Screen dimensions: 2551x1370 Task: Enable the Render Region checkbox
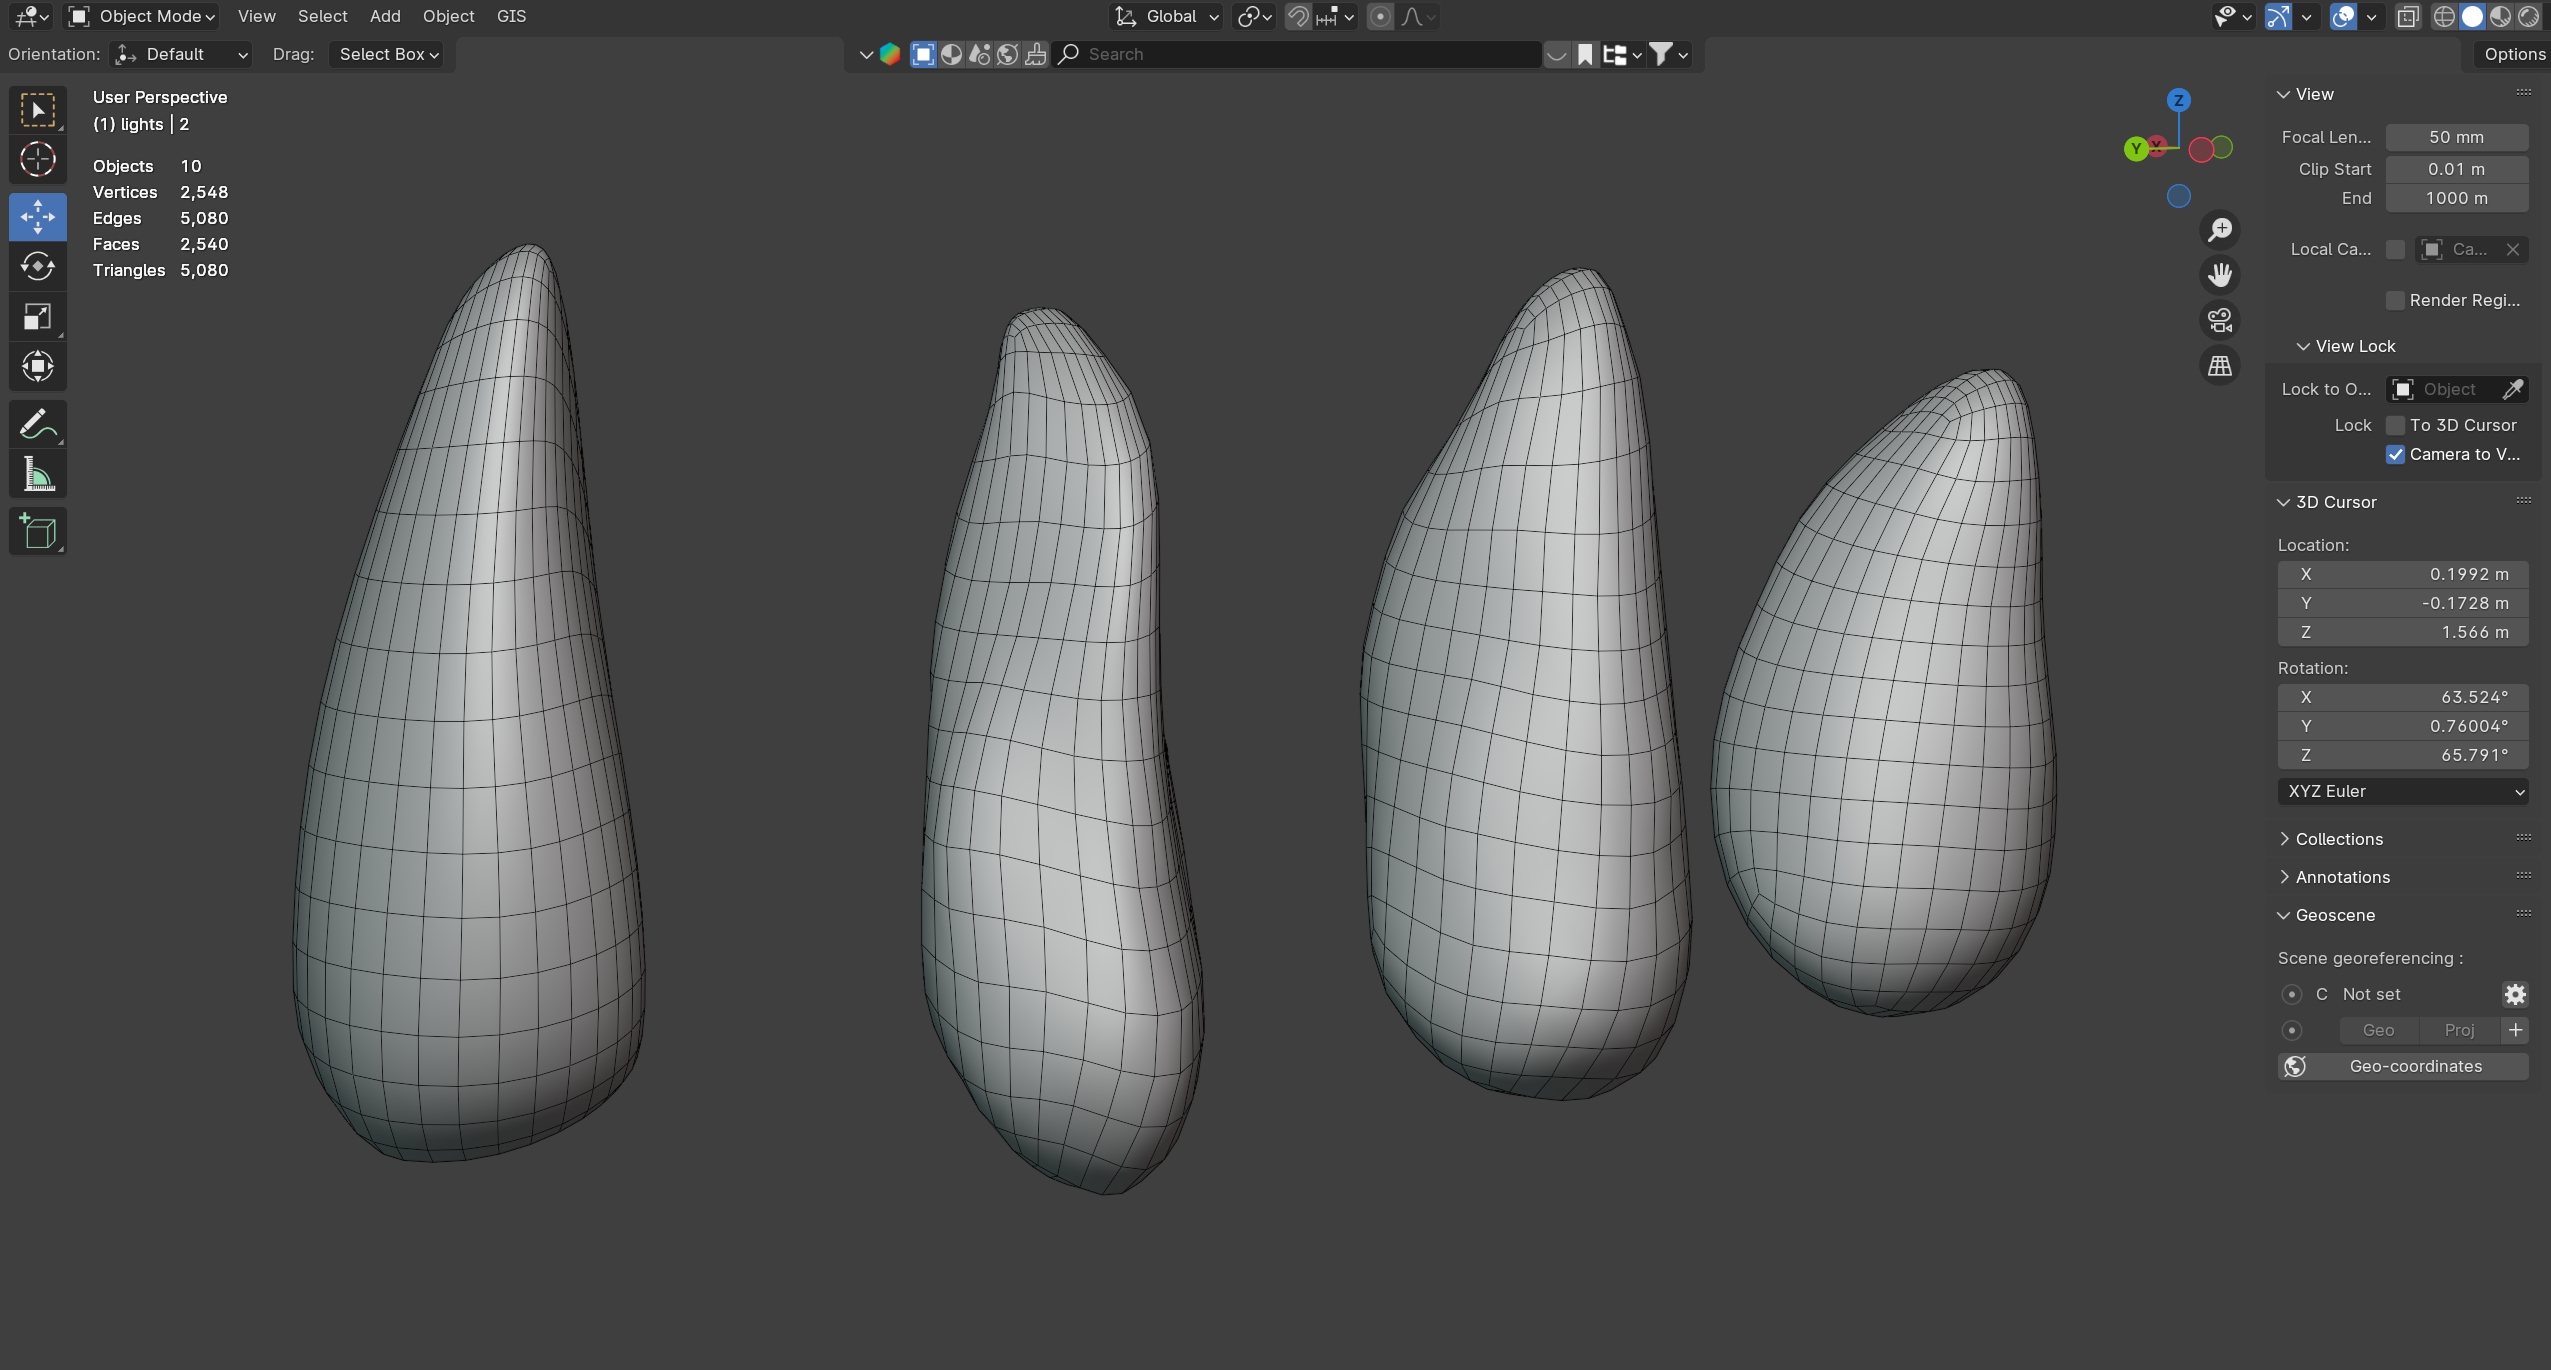tap(2395, 300)
